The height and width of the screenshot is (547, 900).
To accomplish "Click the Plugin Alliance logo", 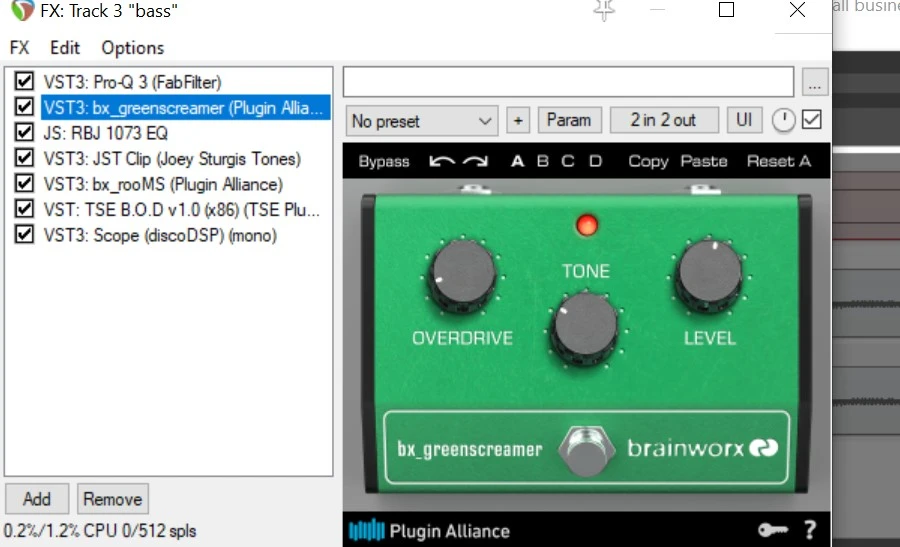I will pyautogui.click(x=429, y=531).
